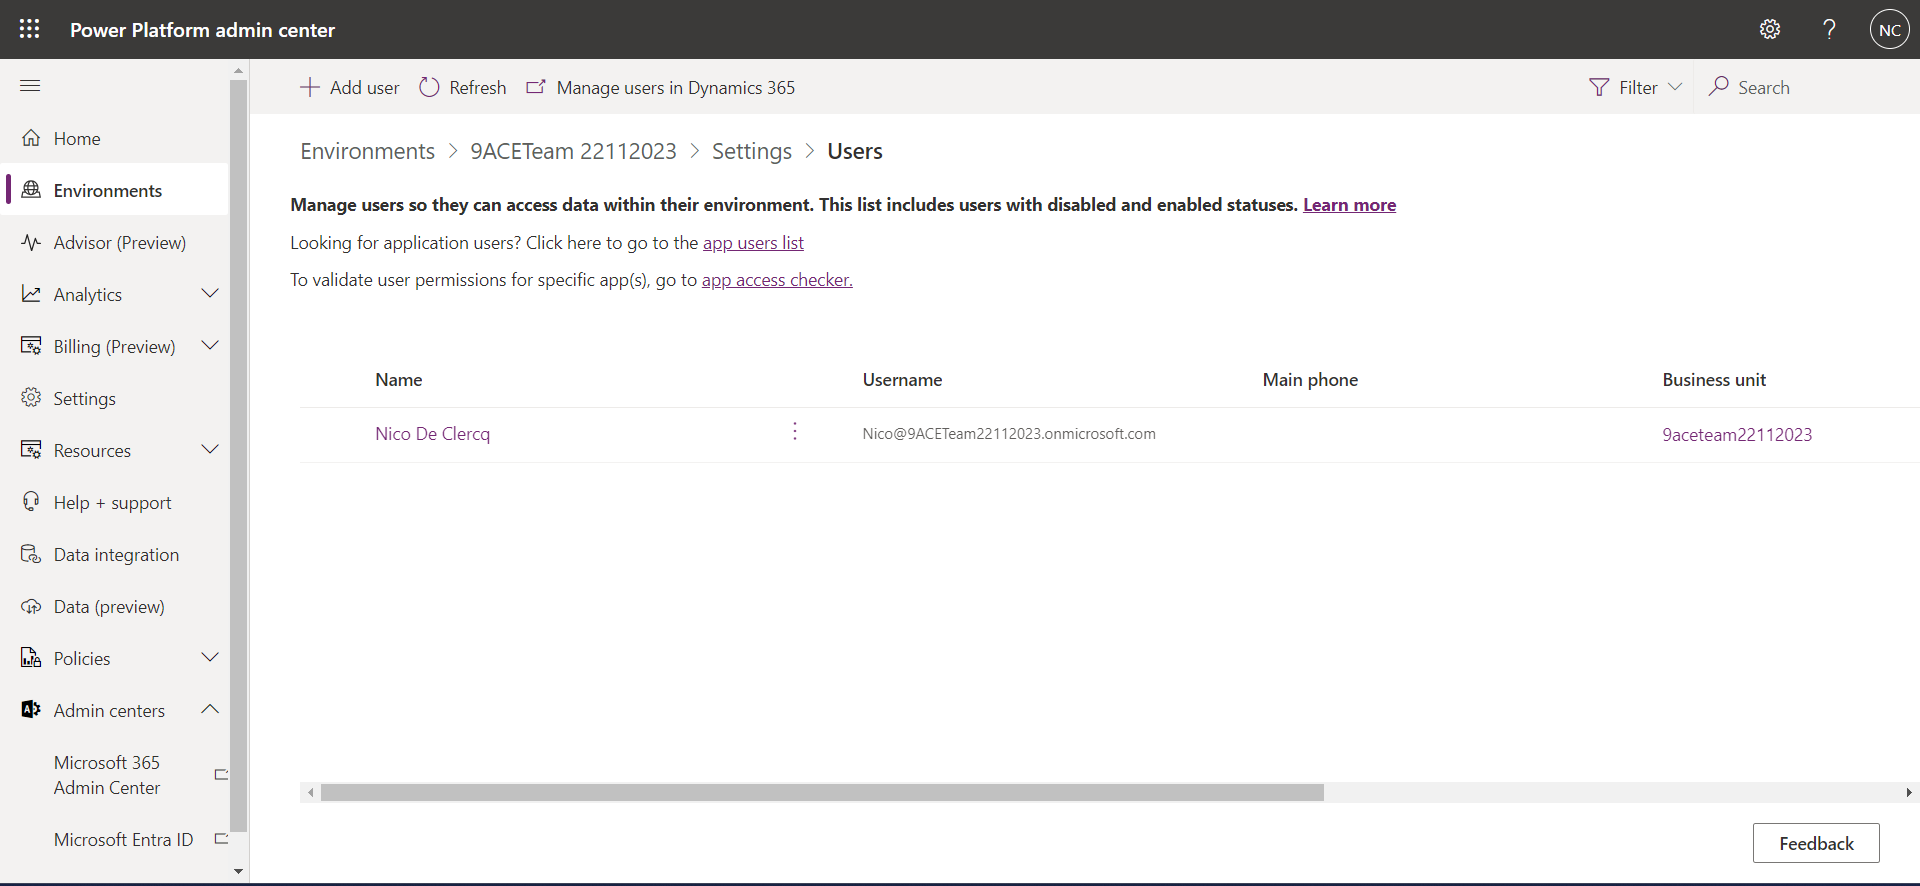Open Help + support page
The image size is (1920, 886).
(113, 503)
